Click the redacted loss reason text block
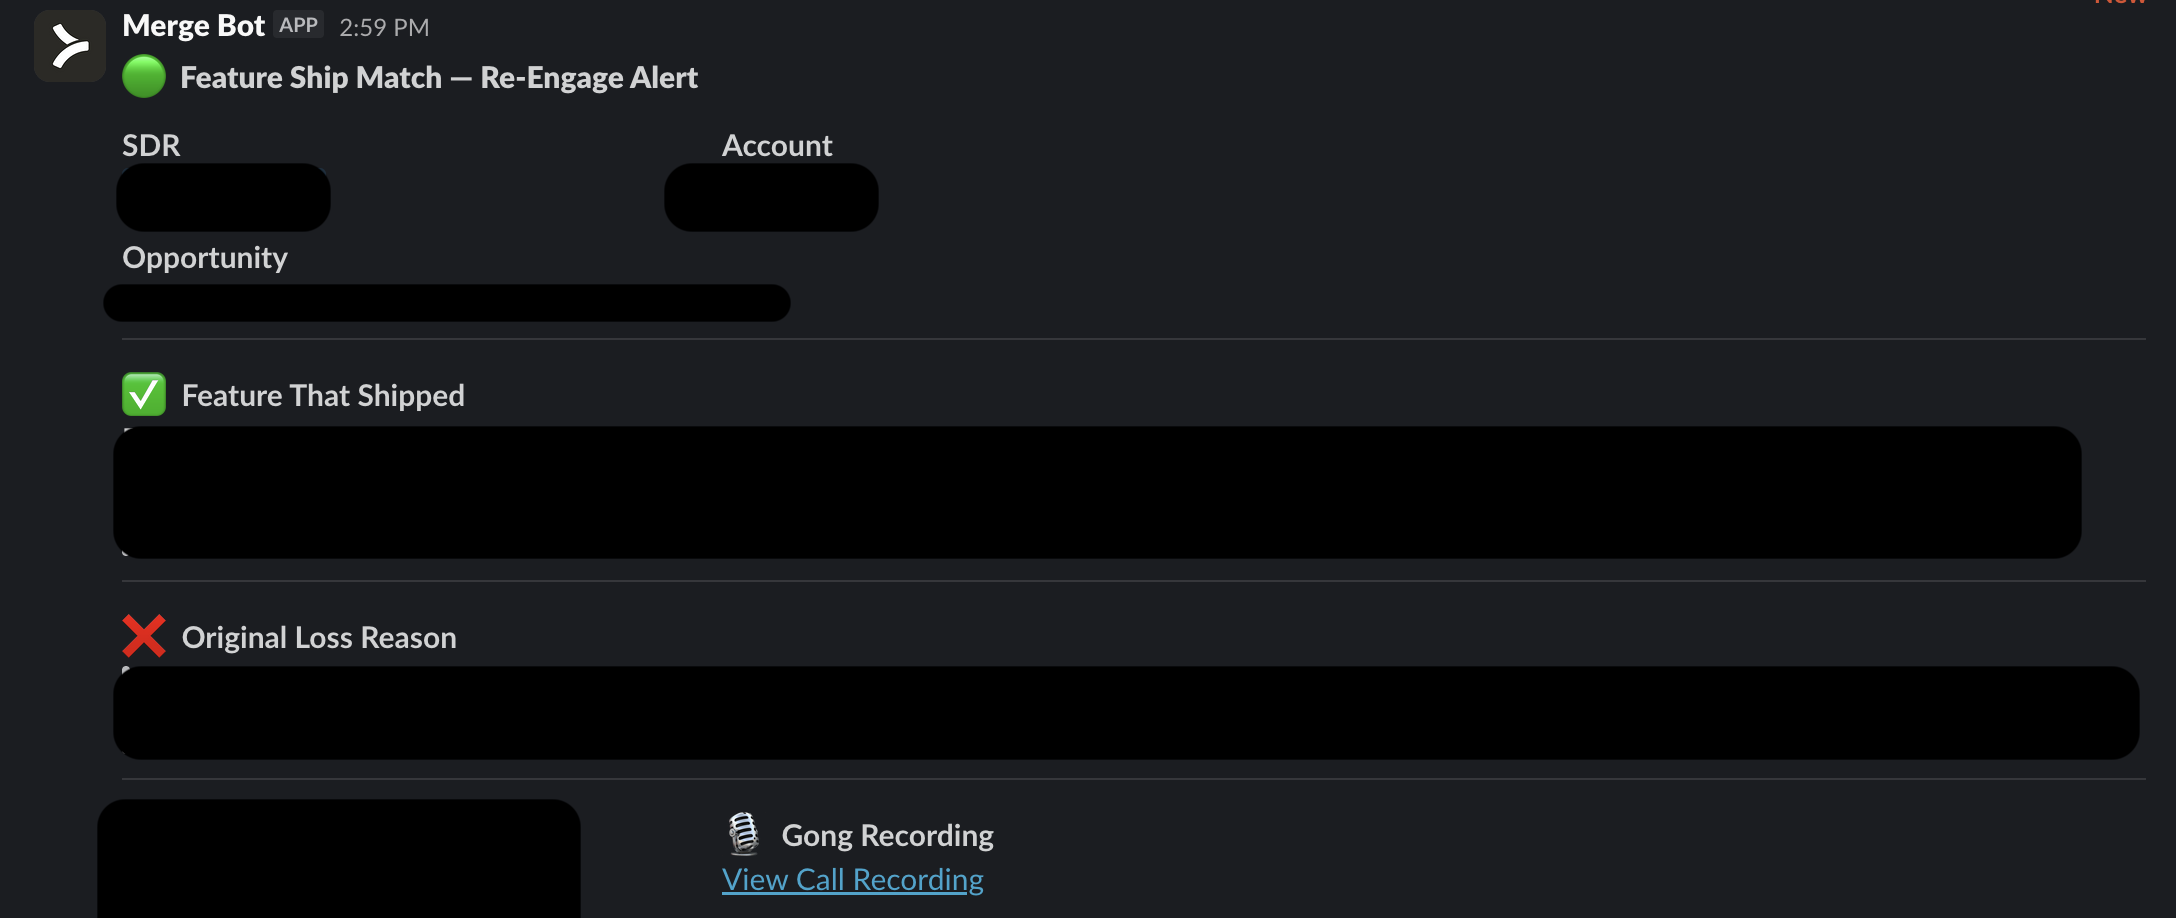The image size is (2176, 918). point(1126,713)
